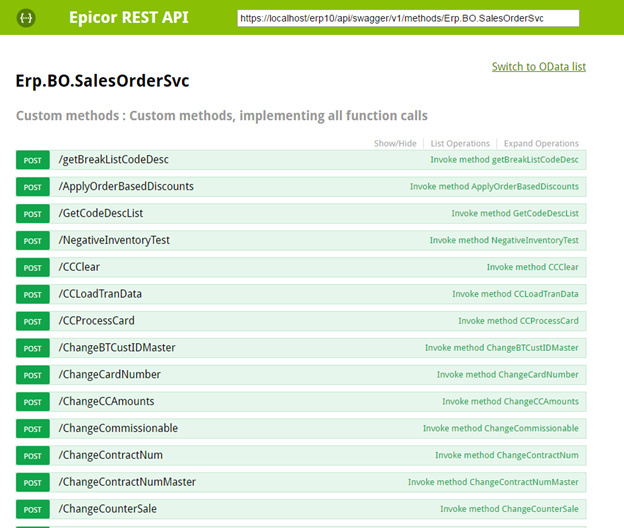Screen dimensions: 624x528
Task: Expand the /ChangeCardNumber operation
Action: [x=109, y=374]
